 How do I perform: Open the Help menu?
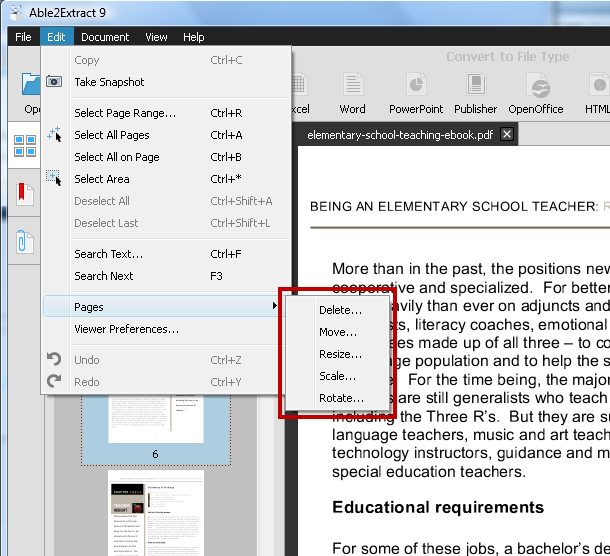pos(193,37)
